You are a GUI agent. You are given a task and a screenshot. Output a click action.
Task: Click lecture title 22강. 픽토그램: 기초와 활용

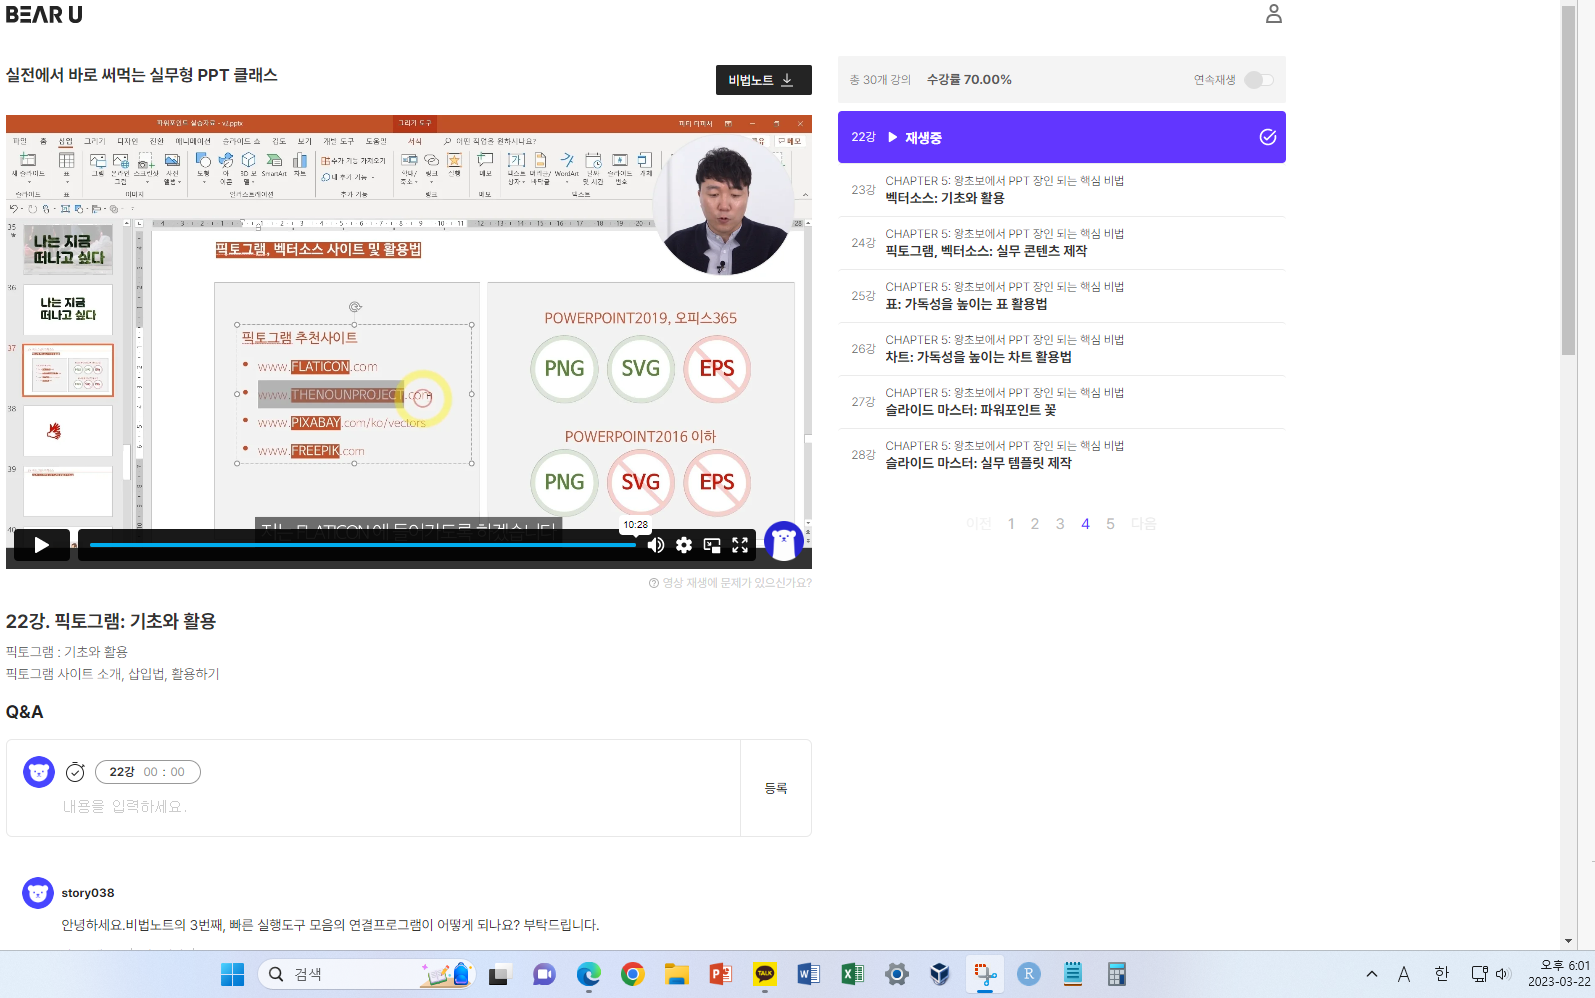tap(111, 621)
